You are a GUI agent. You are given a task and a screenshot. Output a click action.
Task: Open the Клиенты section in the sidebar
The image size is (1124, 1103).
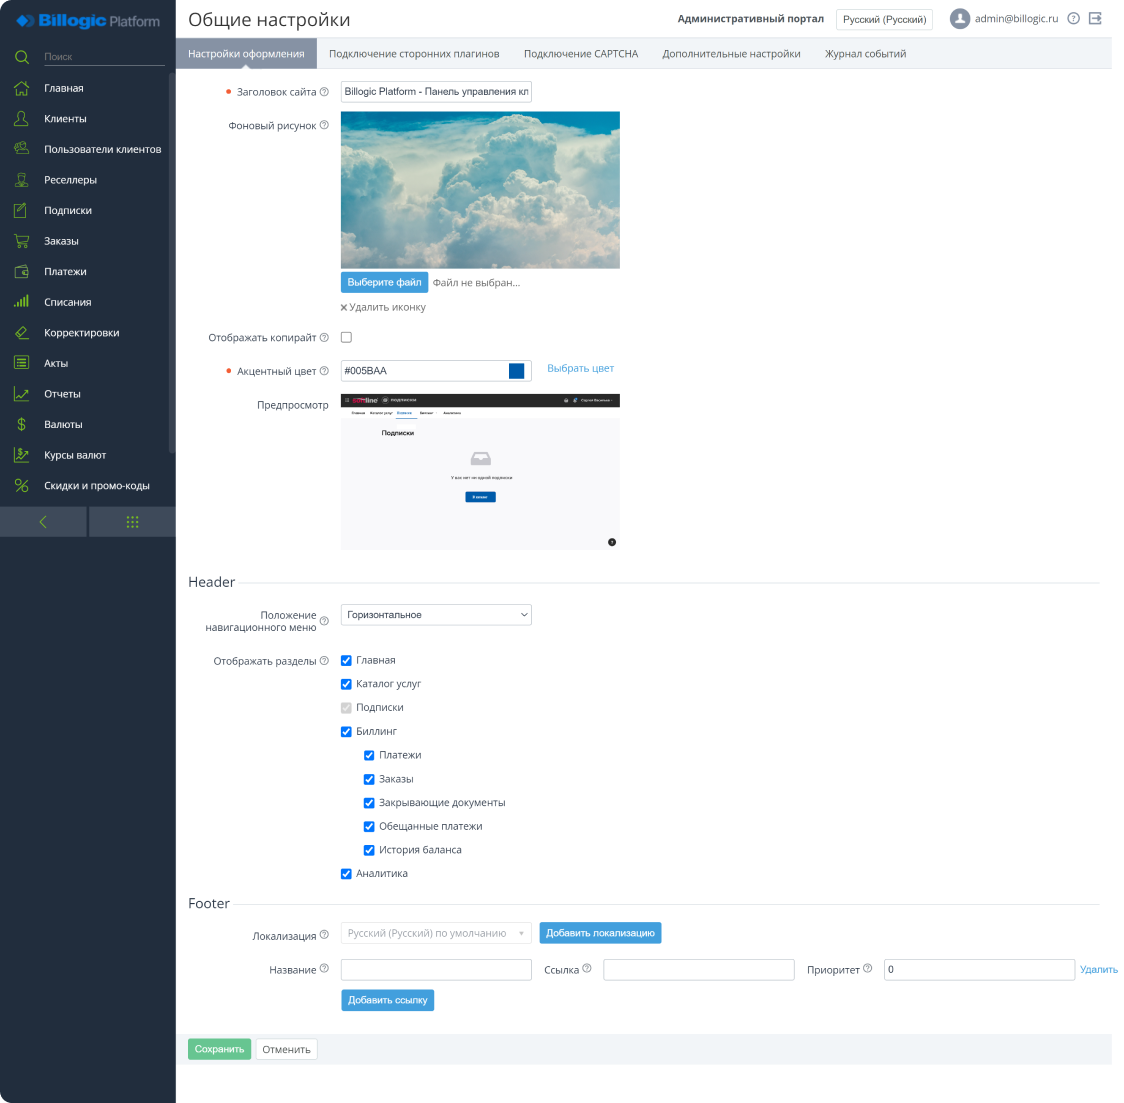pyautogui.click(x=62, y=117)
